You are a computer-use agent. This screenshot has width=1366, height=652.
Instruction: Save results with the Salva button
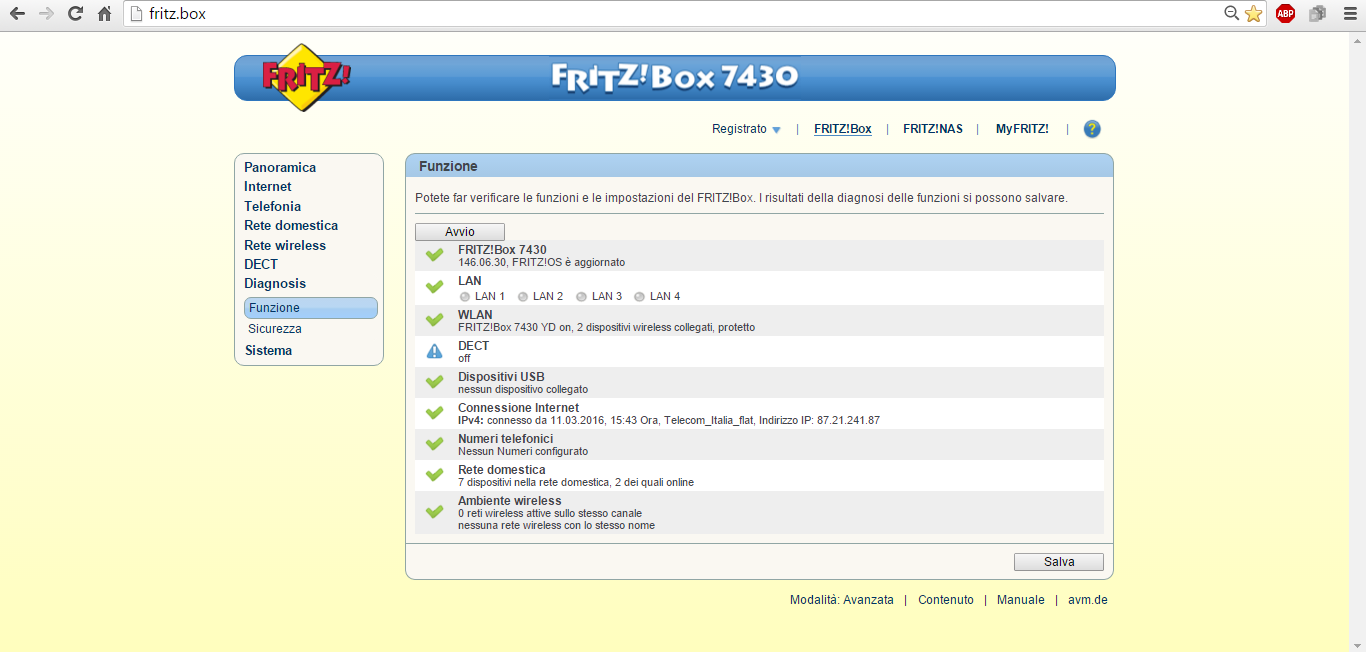click(1059, 562)
